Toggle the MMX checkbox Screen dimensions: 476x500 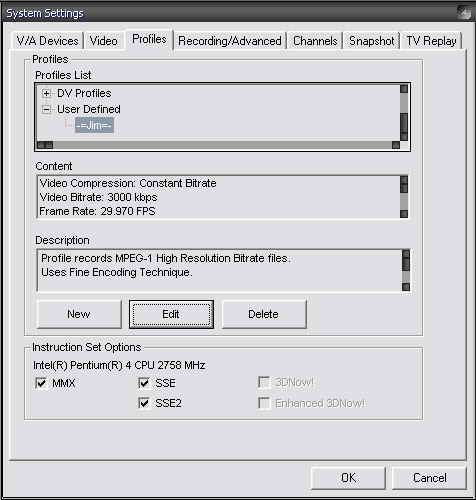point(41,383)
